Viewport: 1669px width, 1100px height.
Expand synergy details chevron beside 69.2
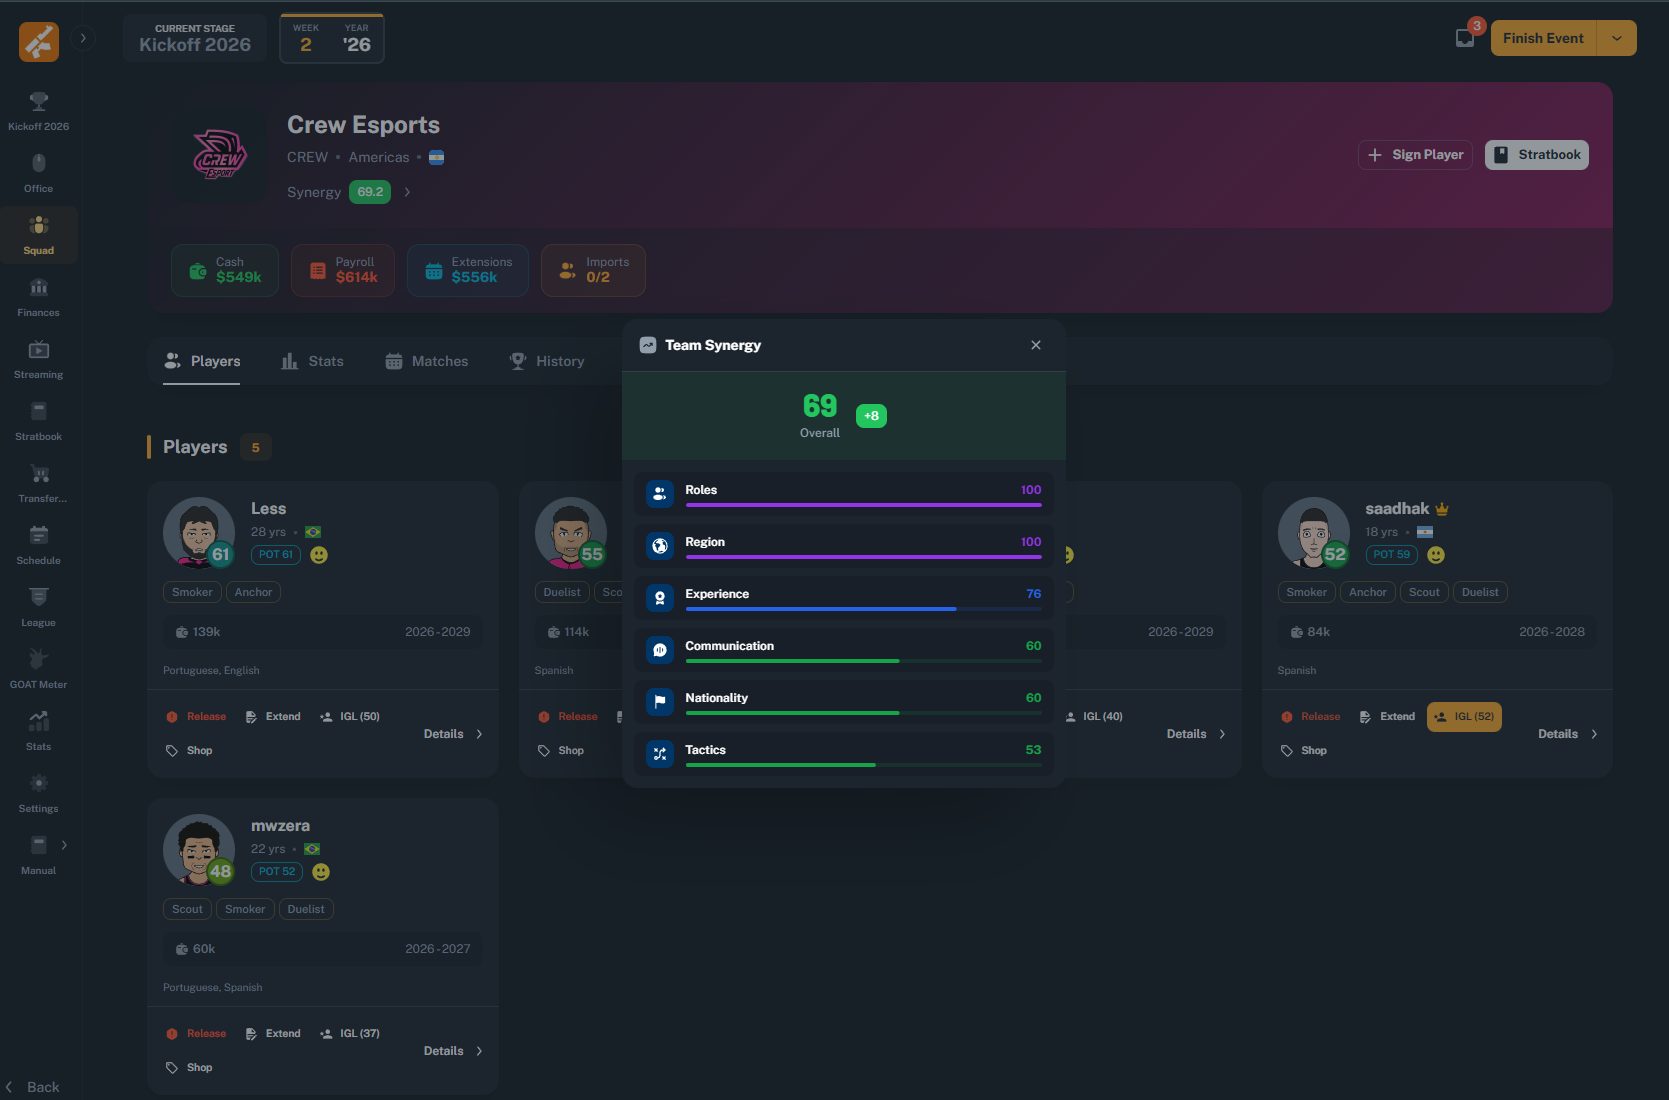coord(407,192)
